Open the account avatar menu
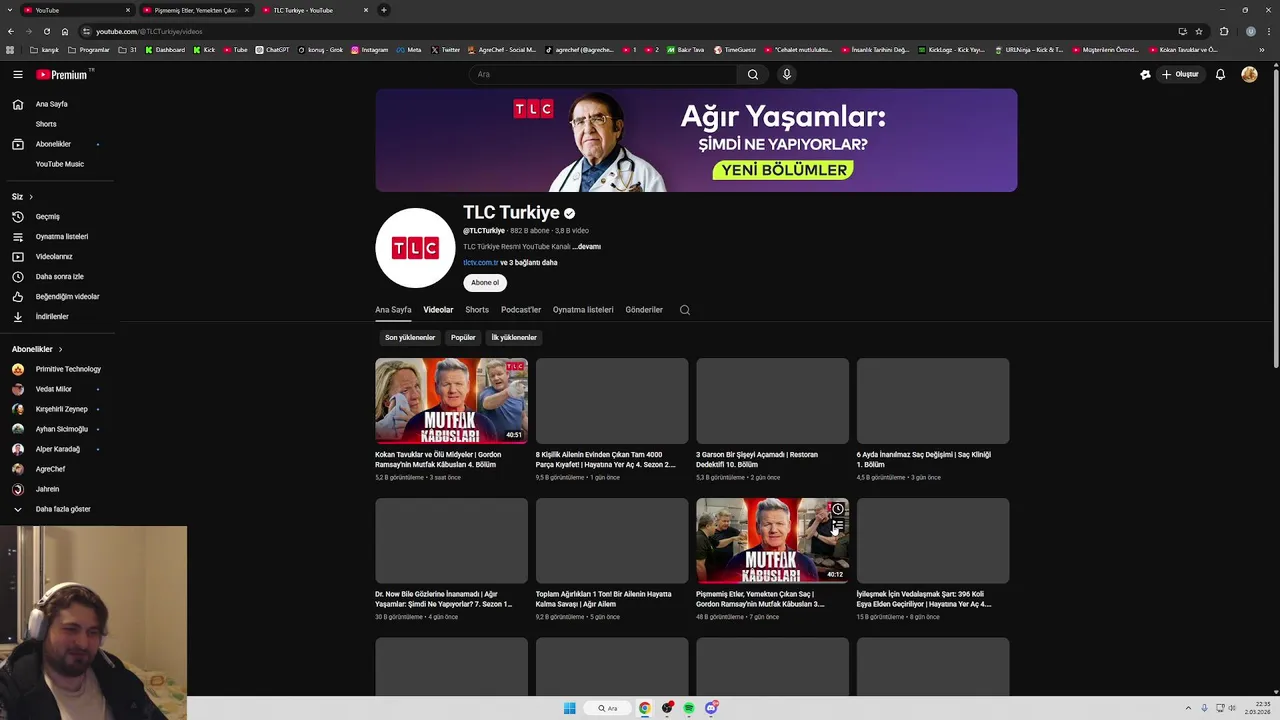The image size is (1280, 720). [x=1249, y=74]
